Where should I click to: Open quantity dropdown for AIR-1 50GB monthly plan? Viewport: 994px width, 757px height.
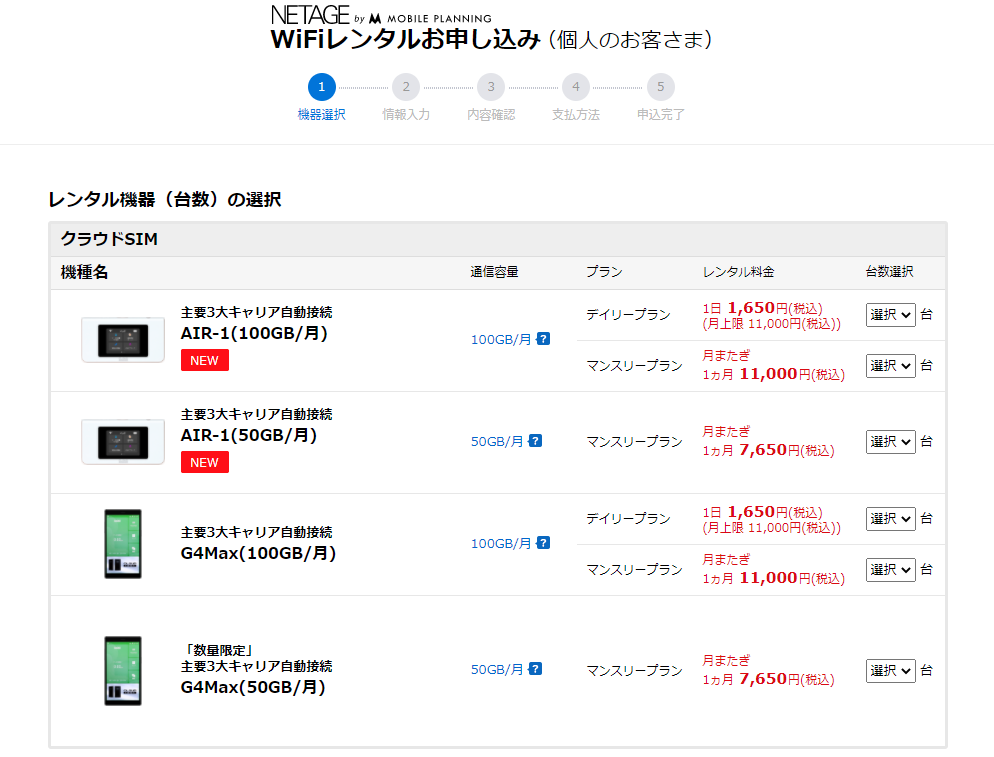pyautogui.click(x=890, y=441)
